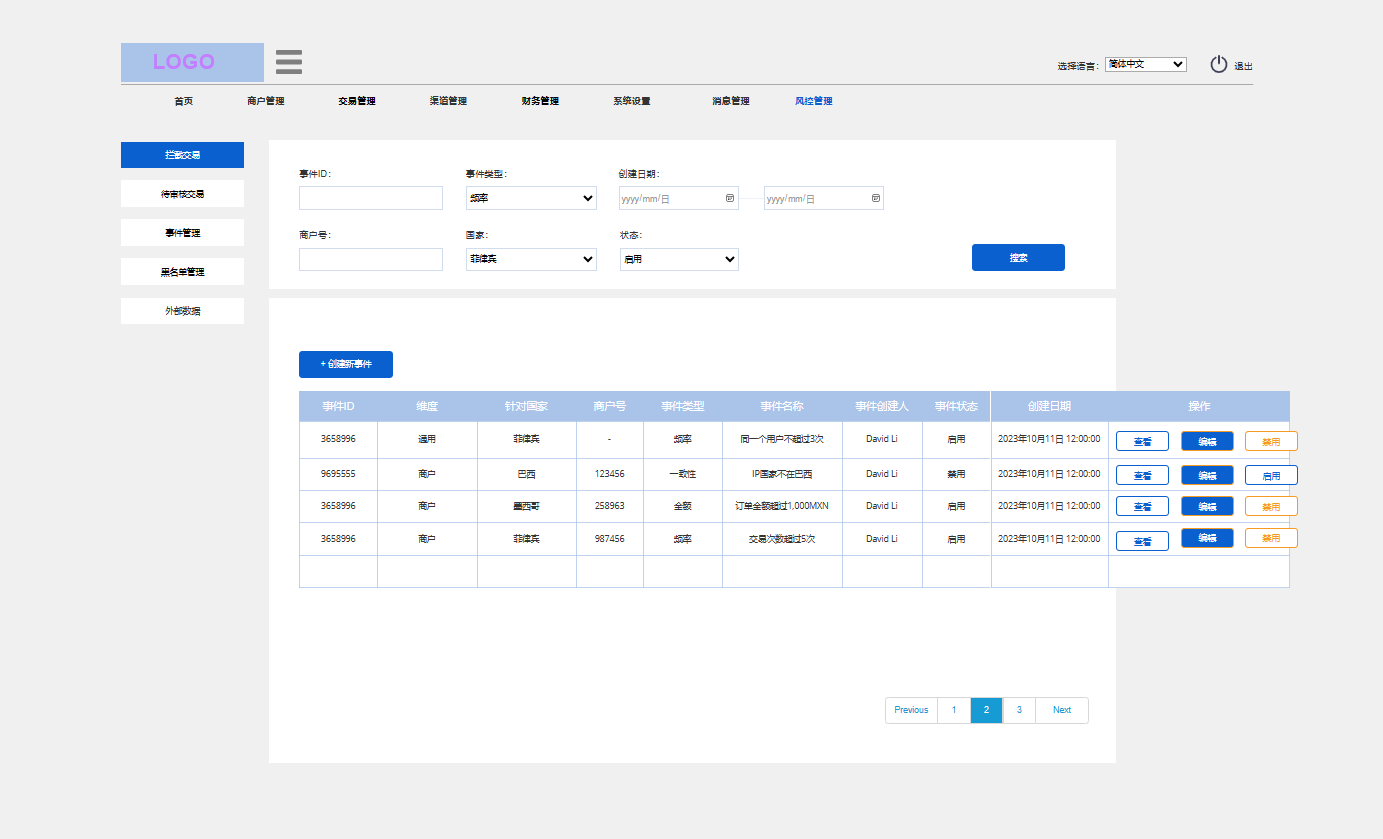
Task: Click the 巴西 country cell
Action: point(526,474)
